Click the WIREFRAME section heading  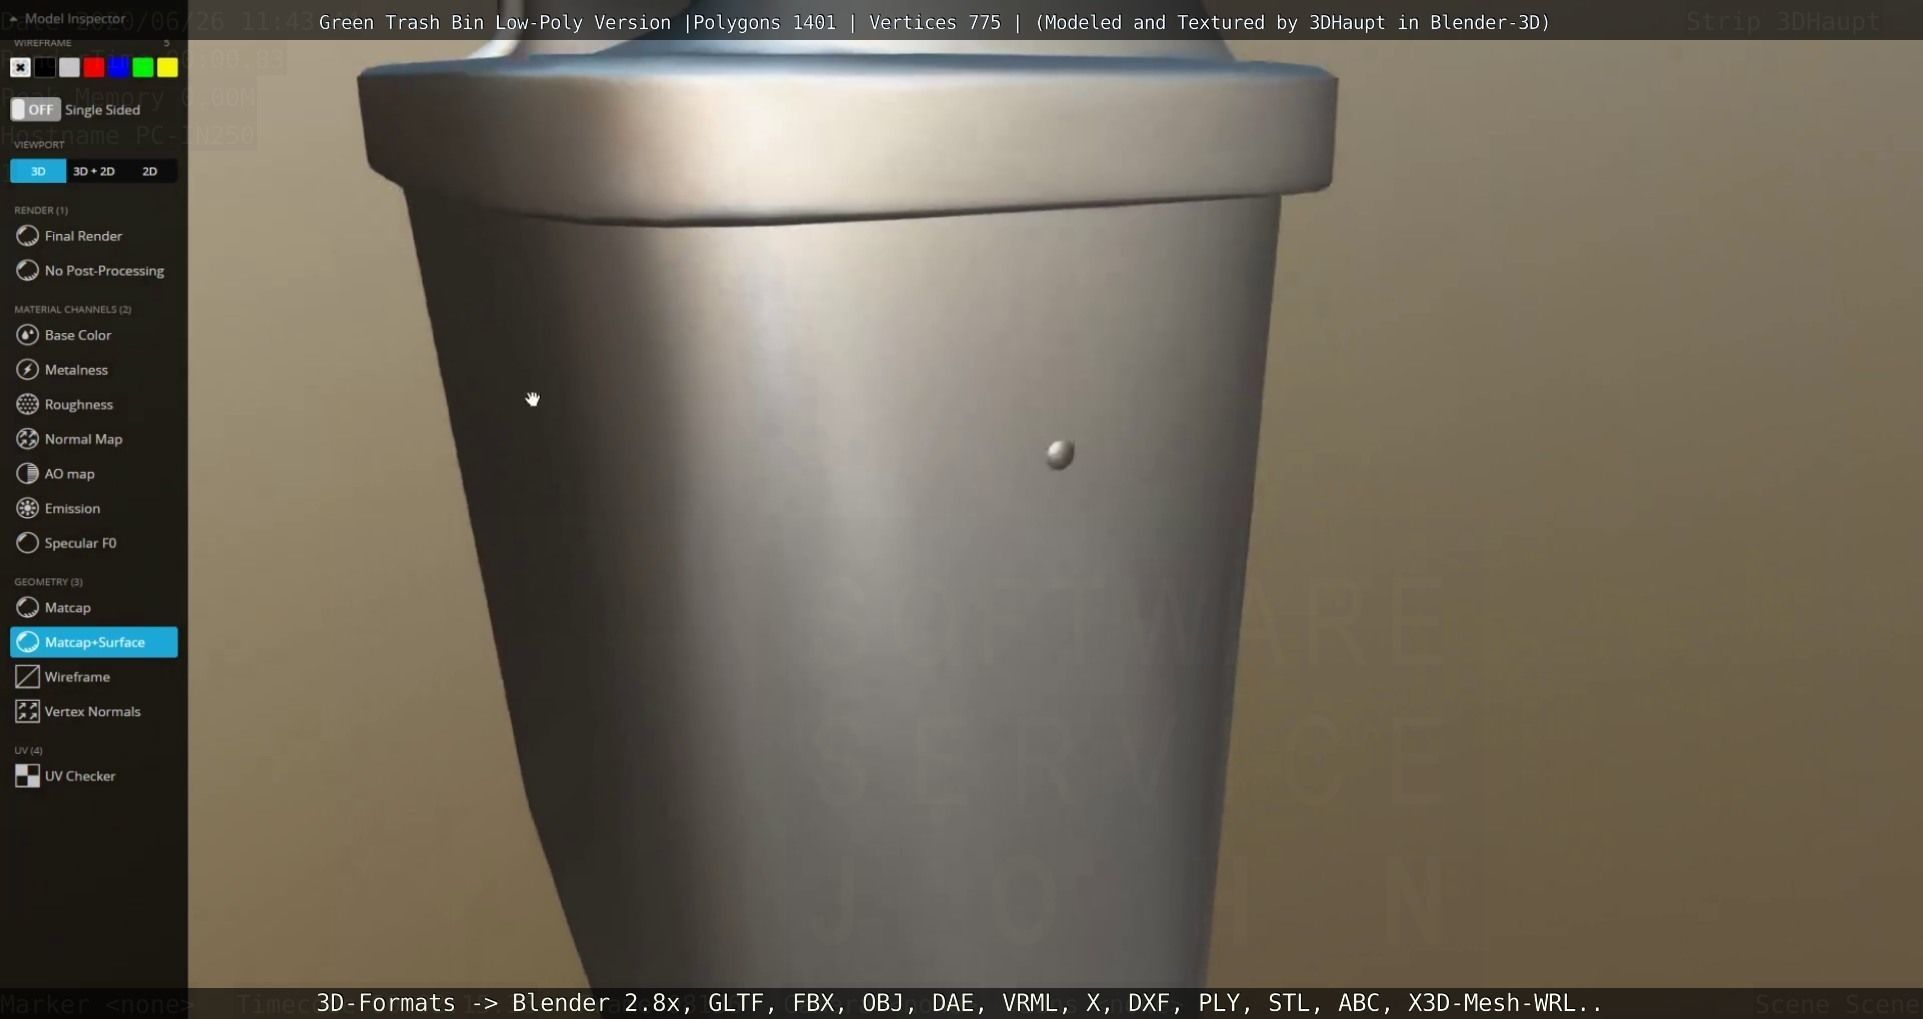[x=43, y=43]
